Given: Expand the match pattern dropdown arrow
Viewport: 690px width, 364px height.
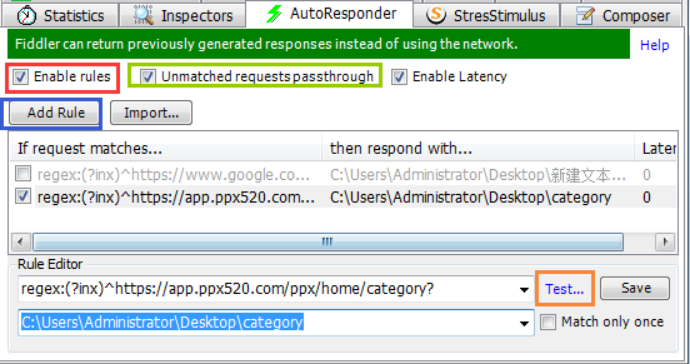Looking at the screenshot, I should [524, 290].
